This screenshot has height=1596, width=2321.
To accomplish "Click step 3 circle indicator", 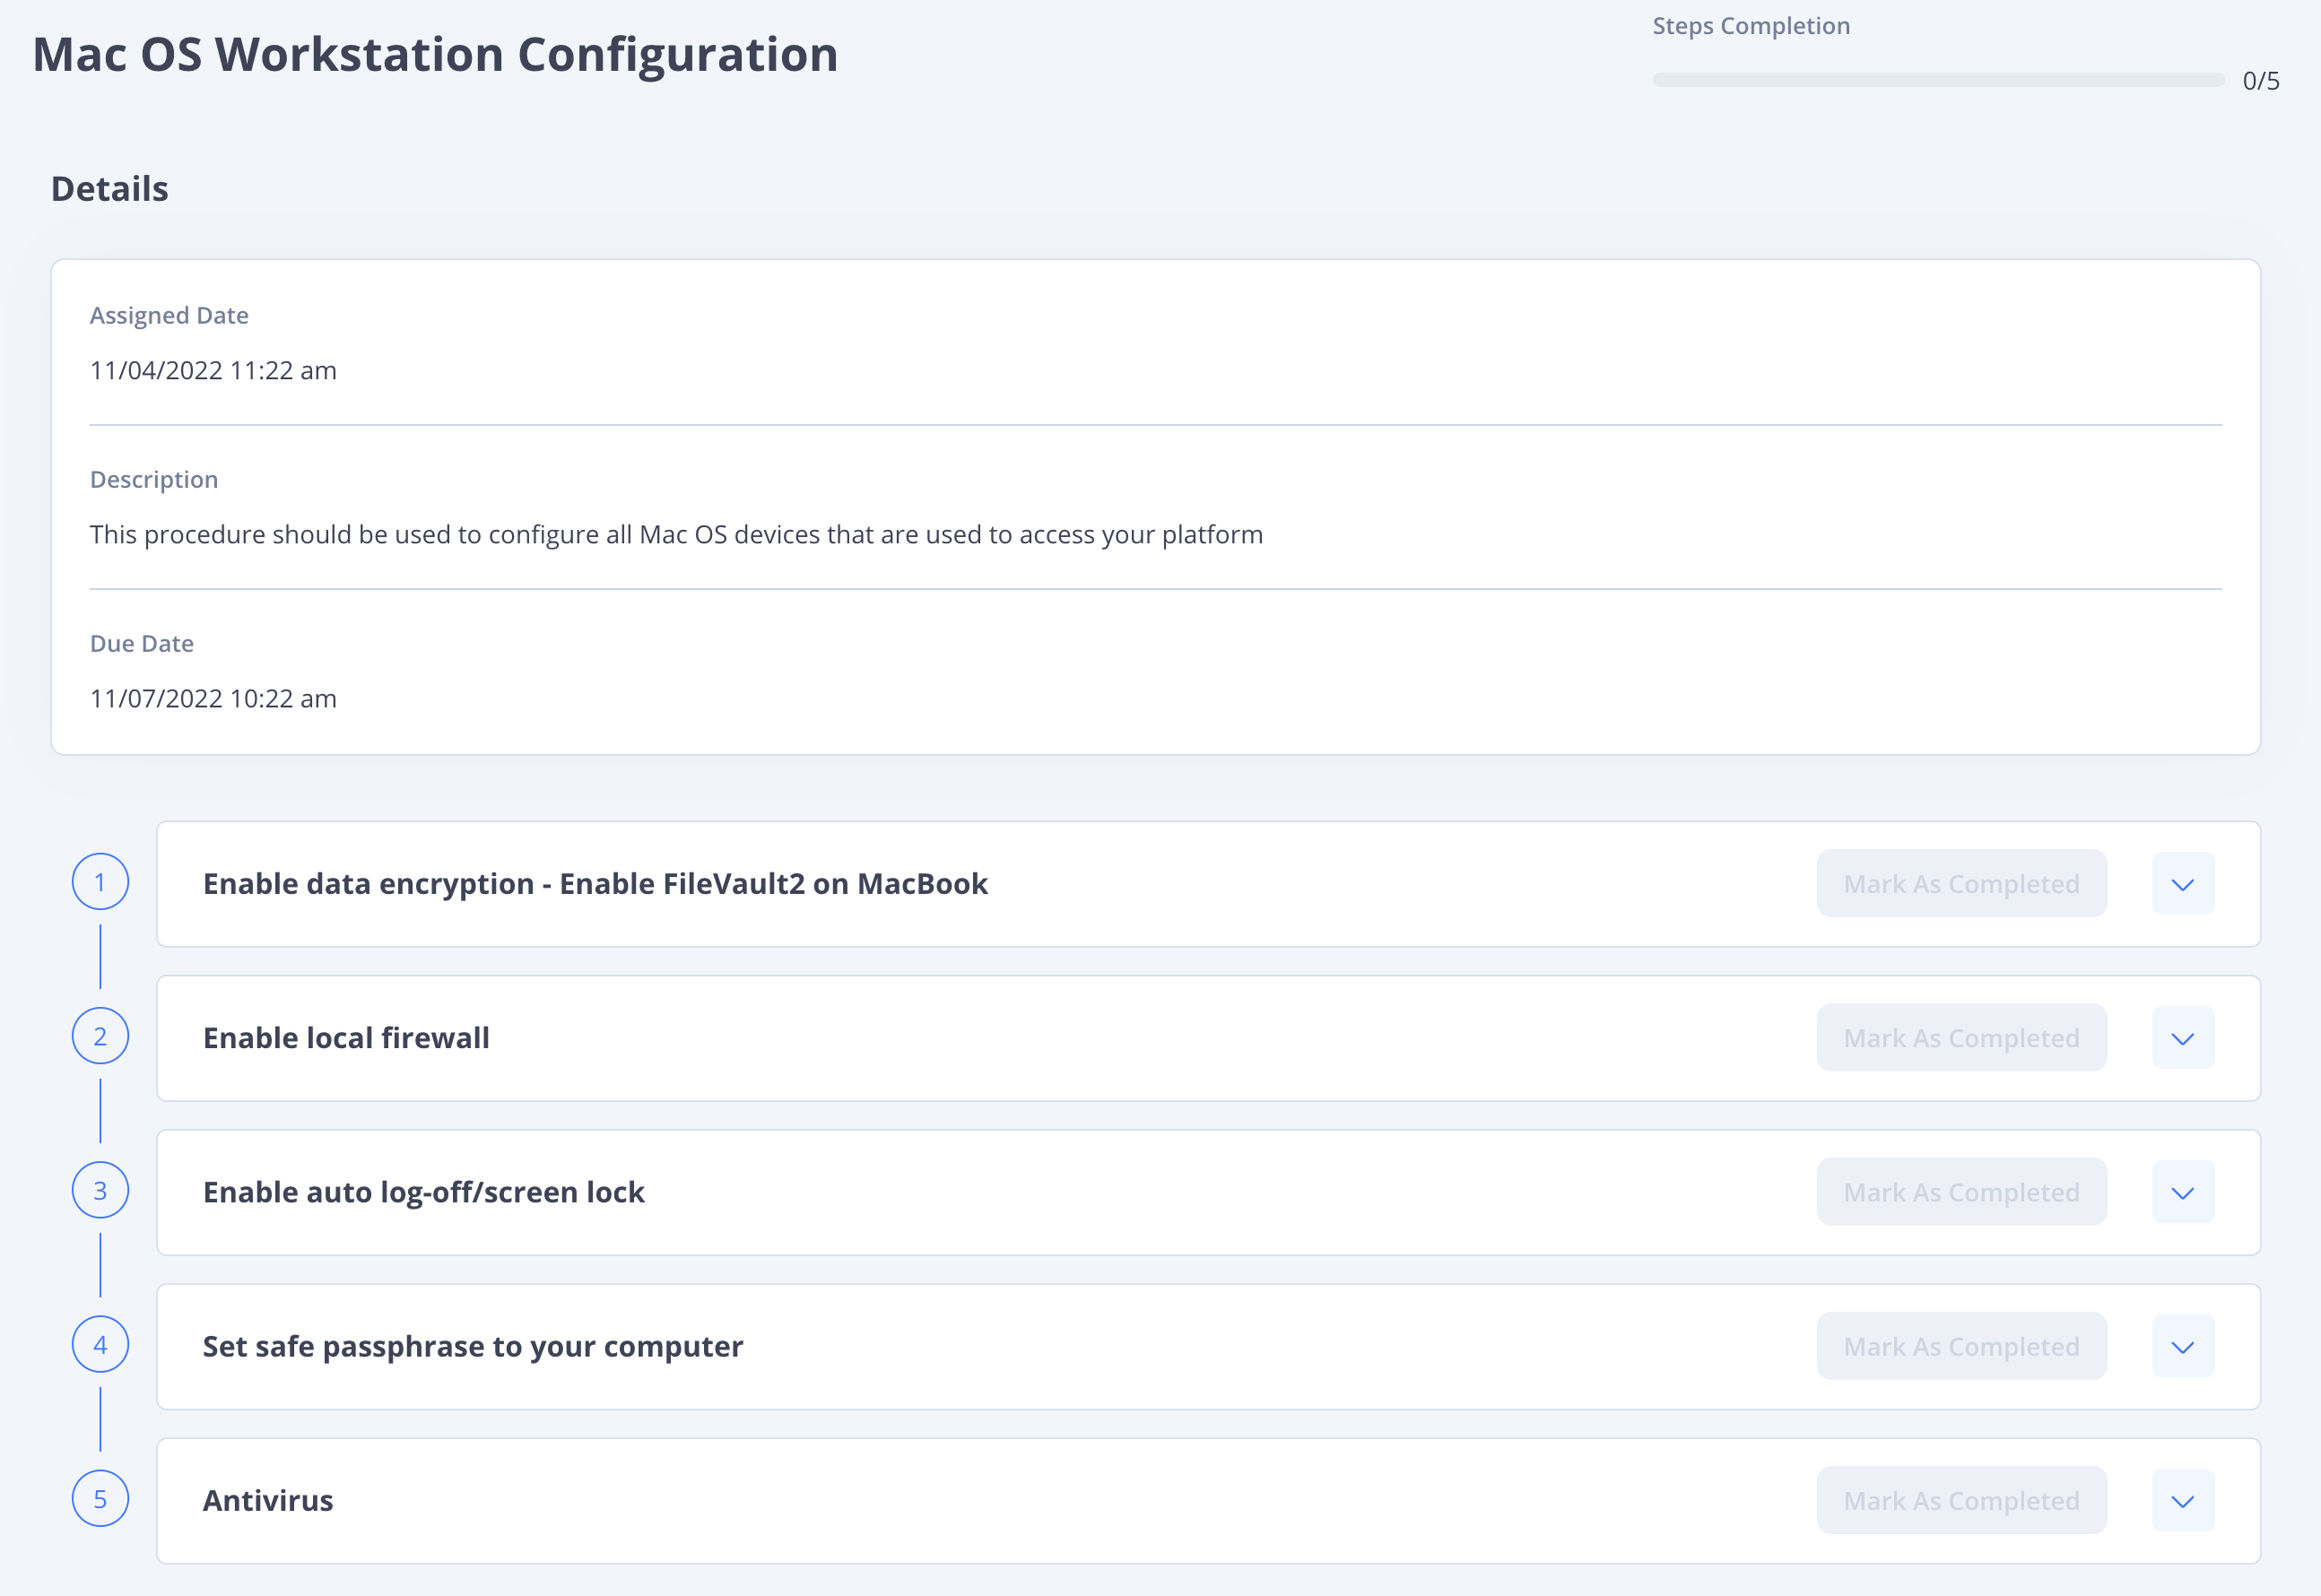I will click(100, 1190).
